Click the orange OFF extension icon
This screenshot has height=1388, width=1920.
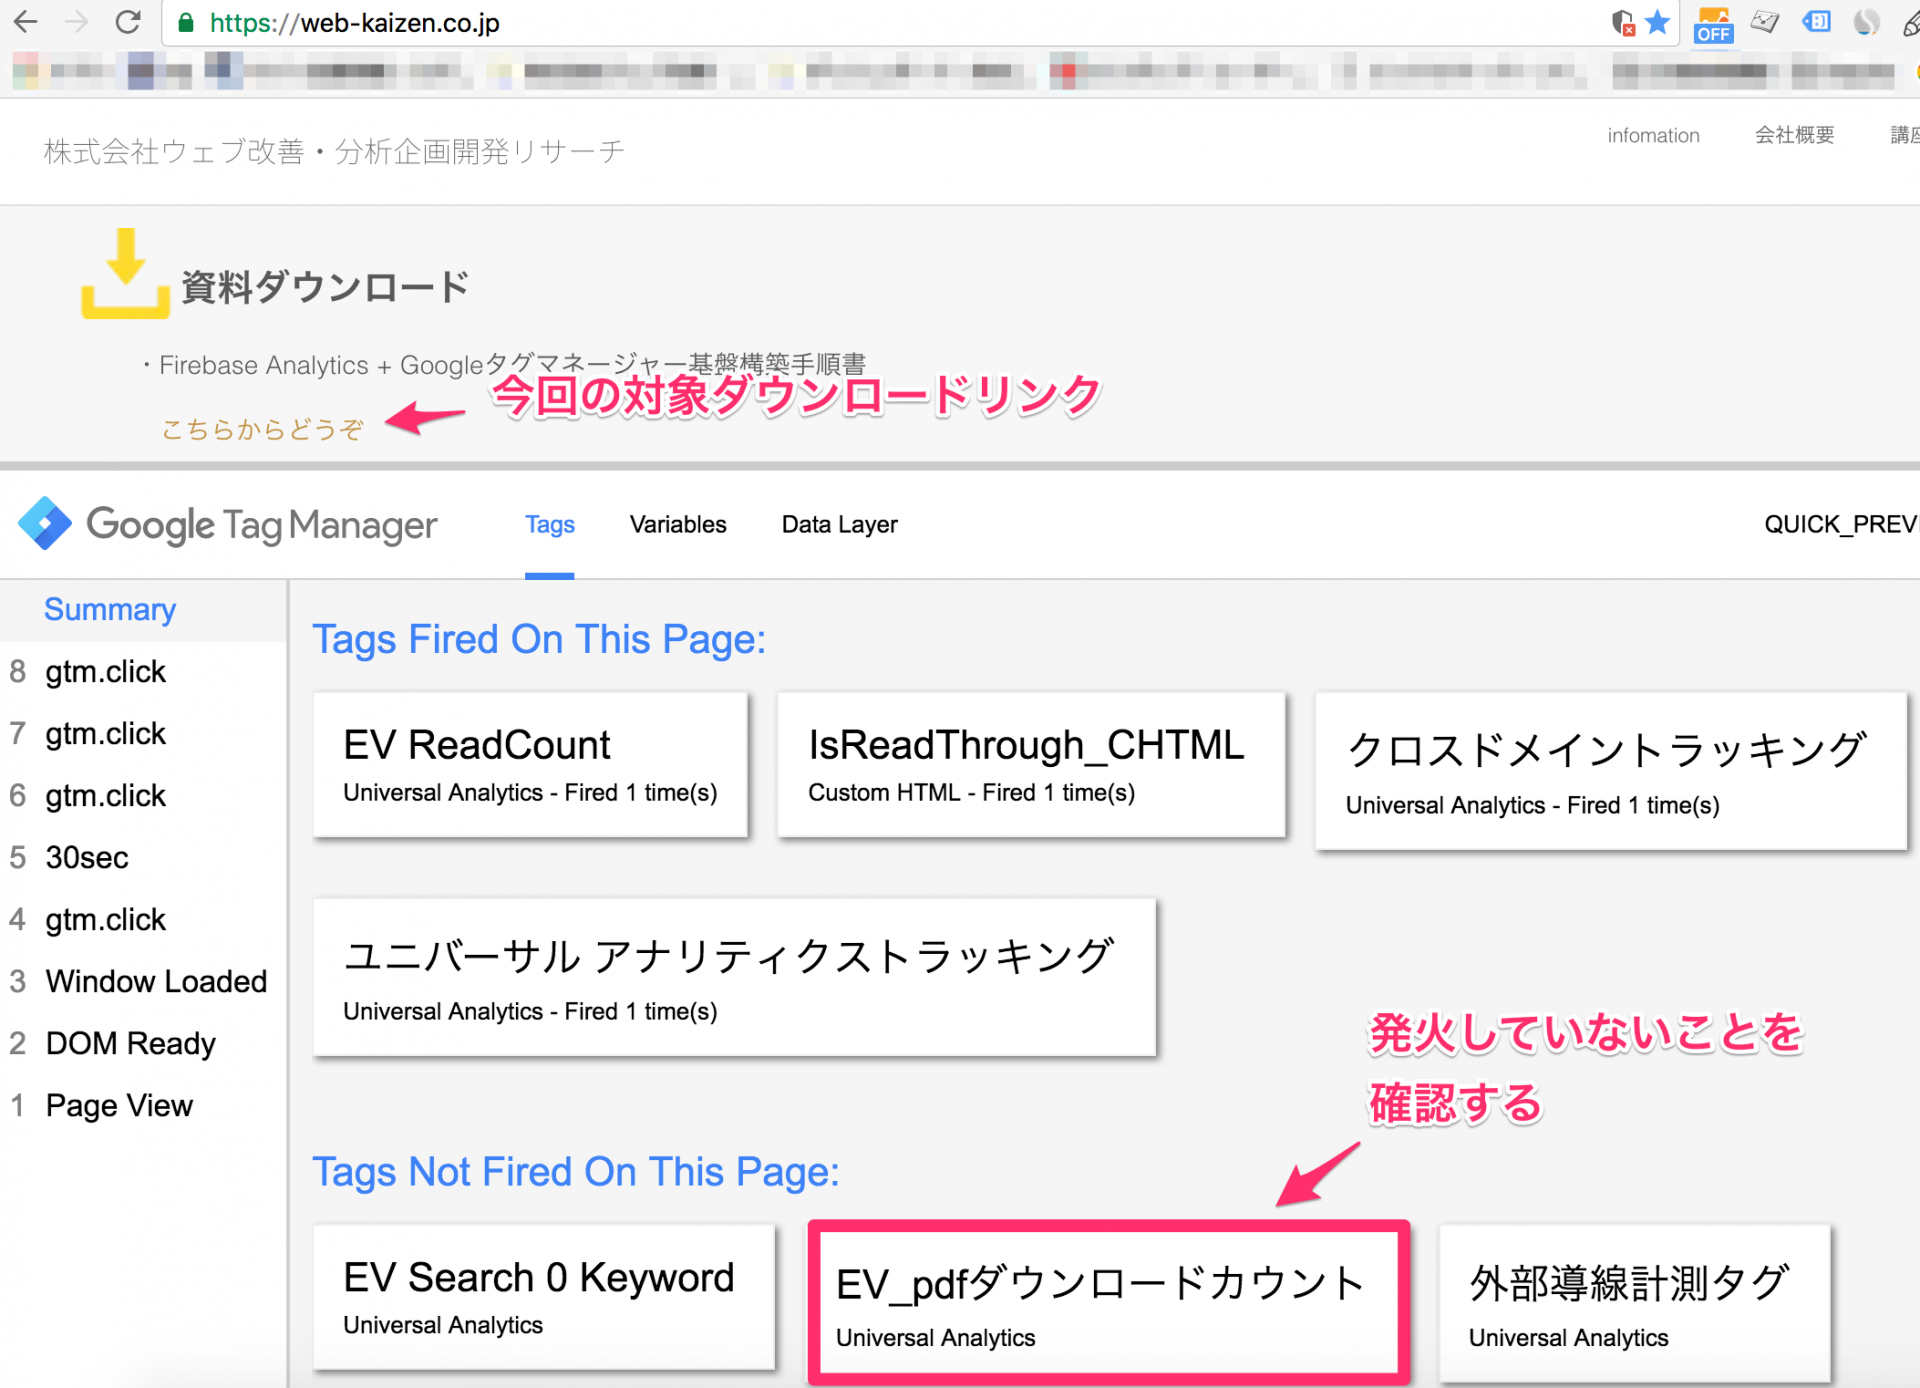coord(1713,25)
